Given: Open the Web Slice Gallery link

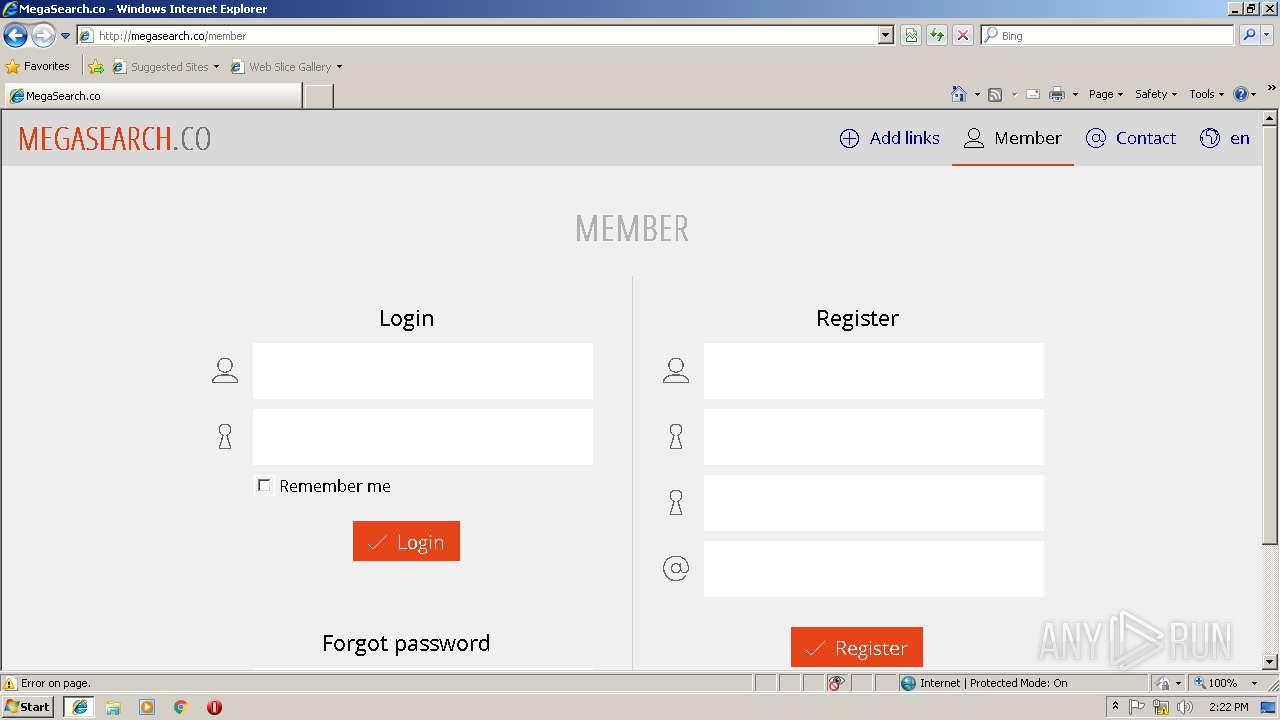Looking at the screenshot, I should pos(286,67).
